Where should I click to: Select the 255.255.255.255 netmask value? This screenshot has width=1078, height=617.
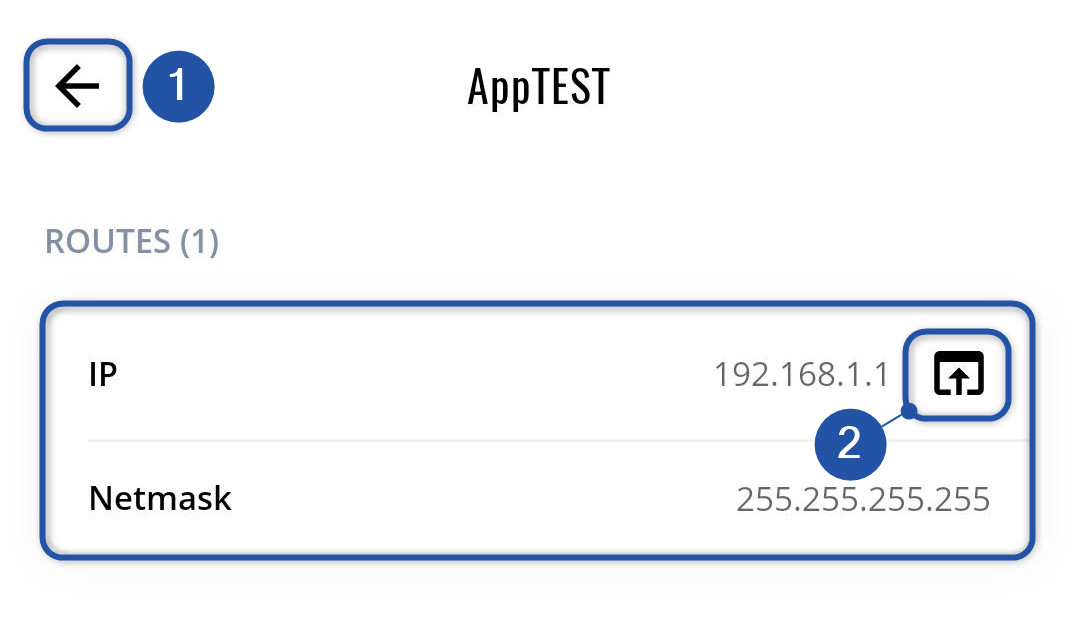pos(863,498)
